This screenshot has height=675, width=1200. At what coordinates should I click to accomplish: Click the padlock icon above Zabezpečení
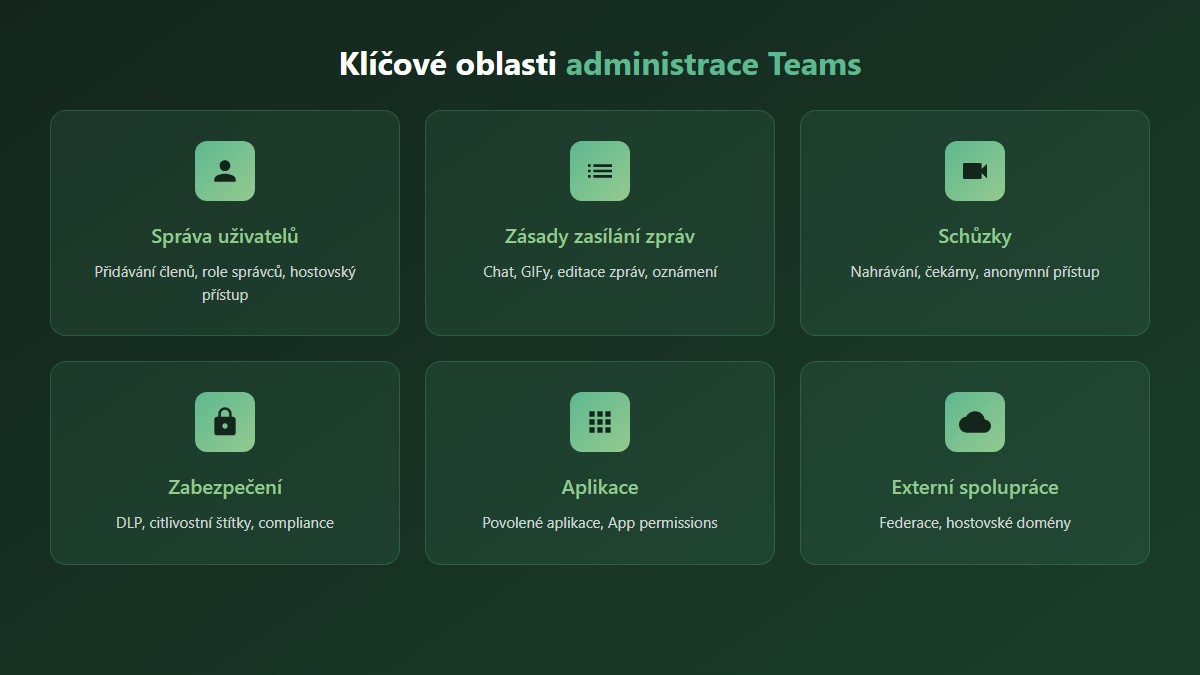click(x=225, y=422)
